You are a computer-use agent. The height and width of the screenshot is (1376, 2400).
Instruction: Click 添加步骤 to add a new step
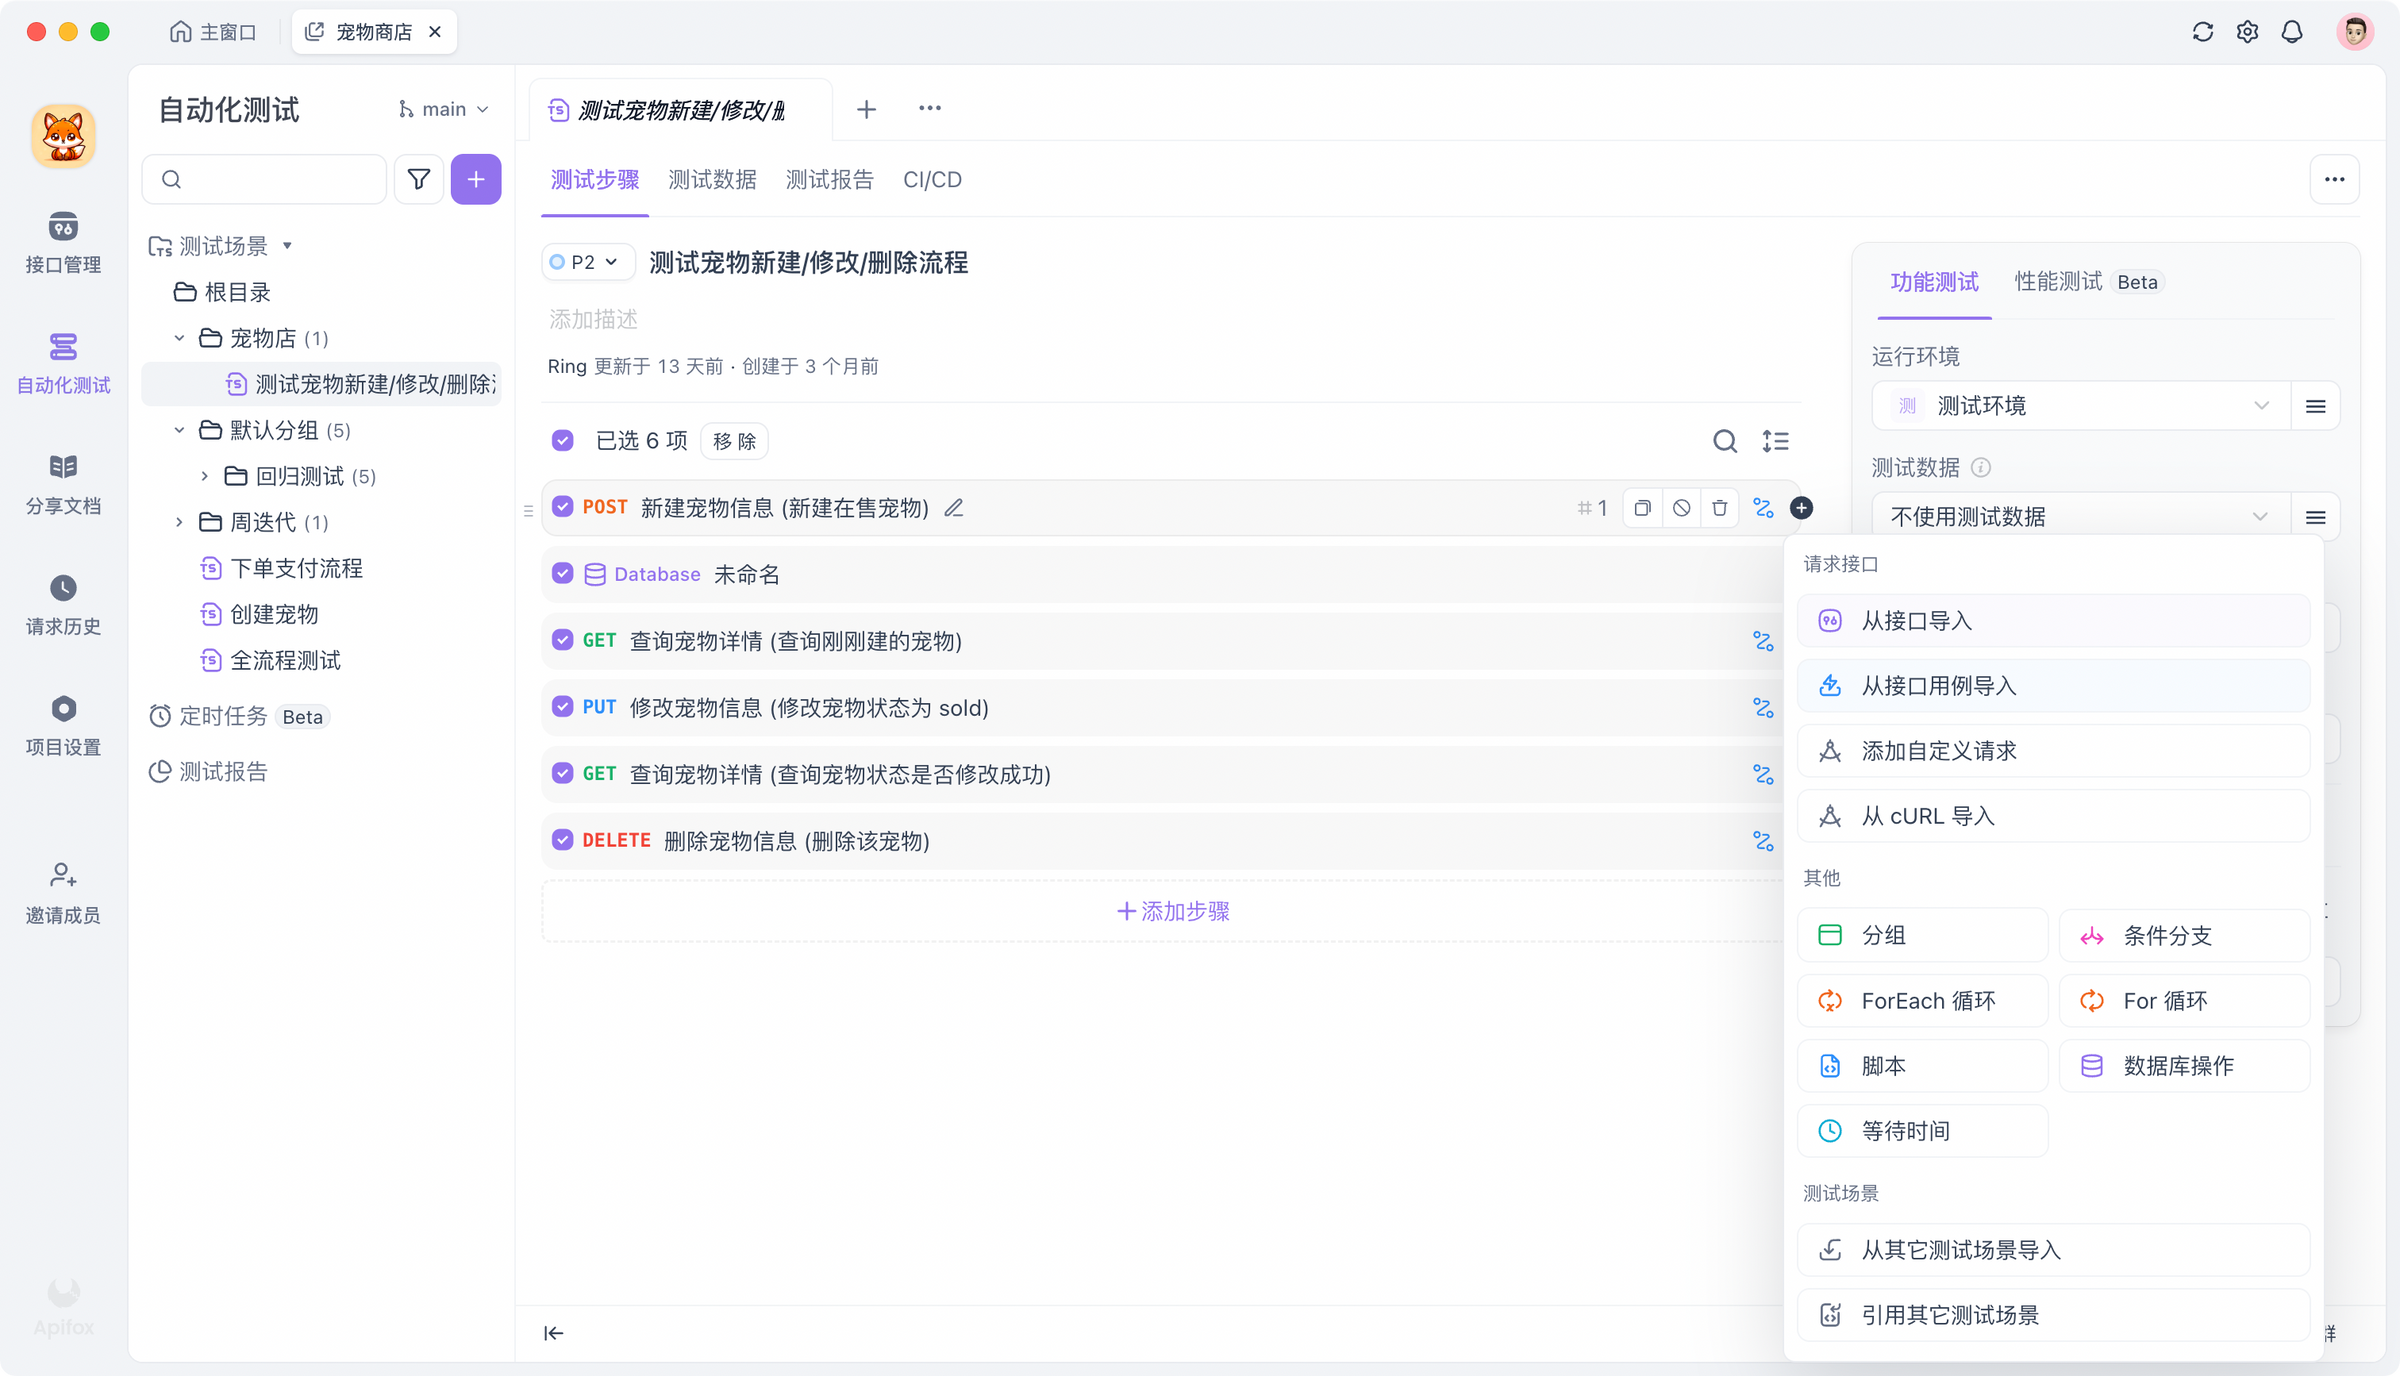(x=1170, y=911)
